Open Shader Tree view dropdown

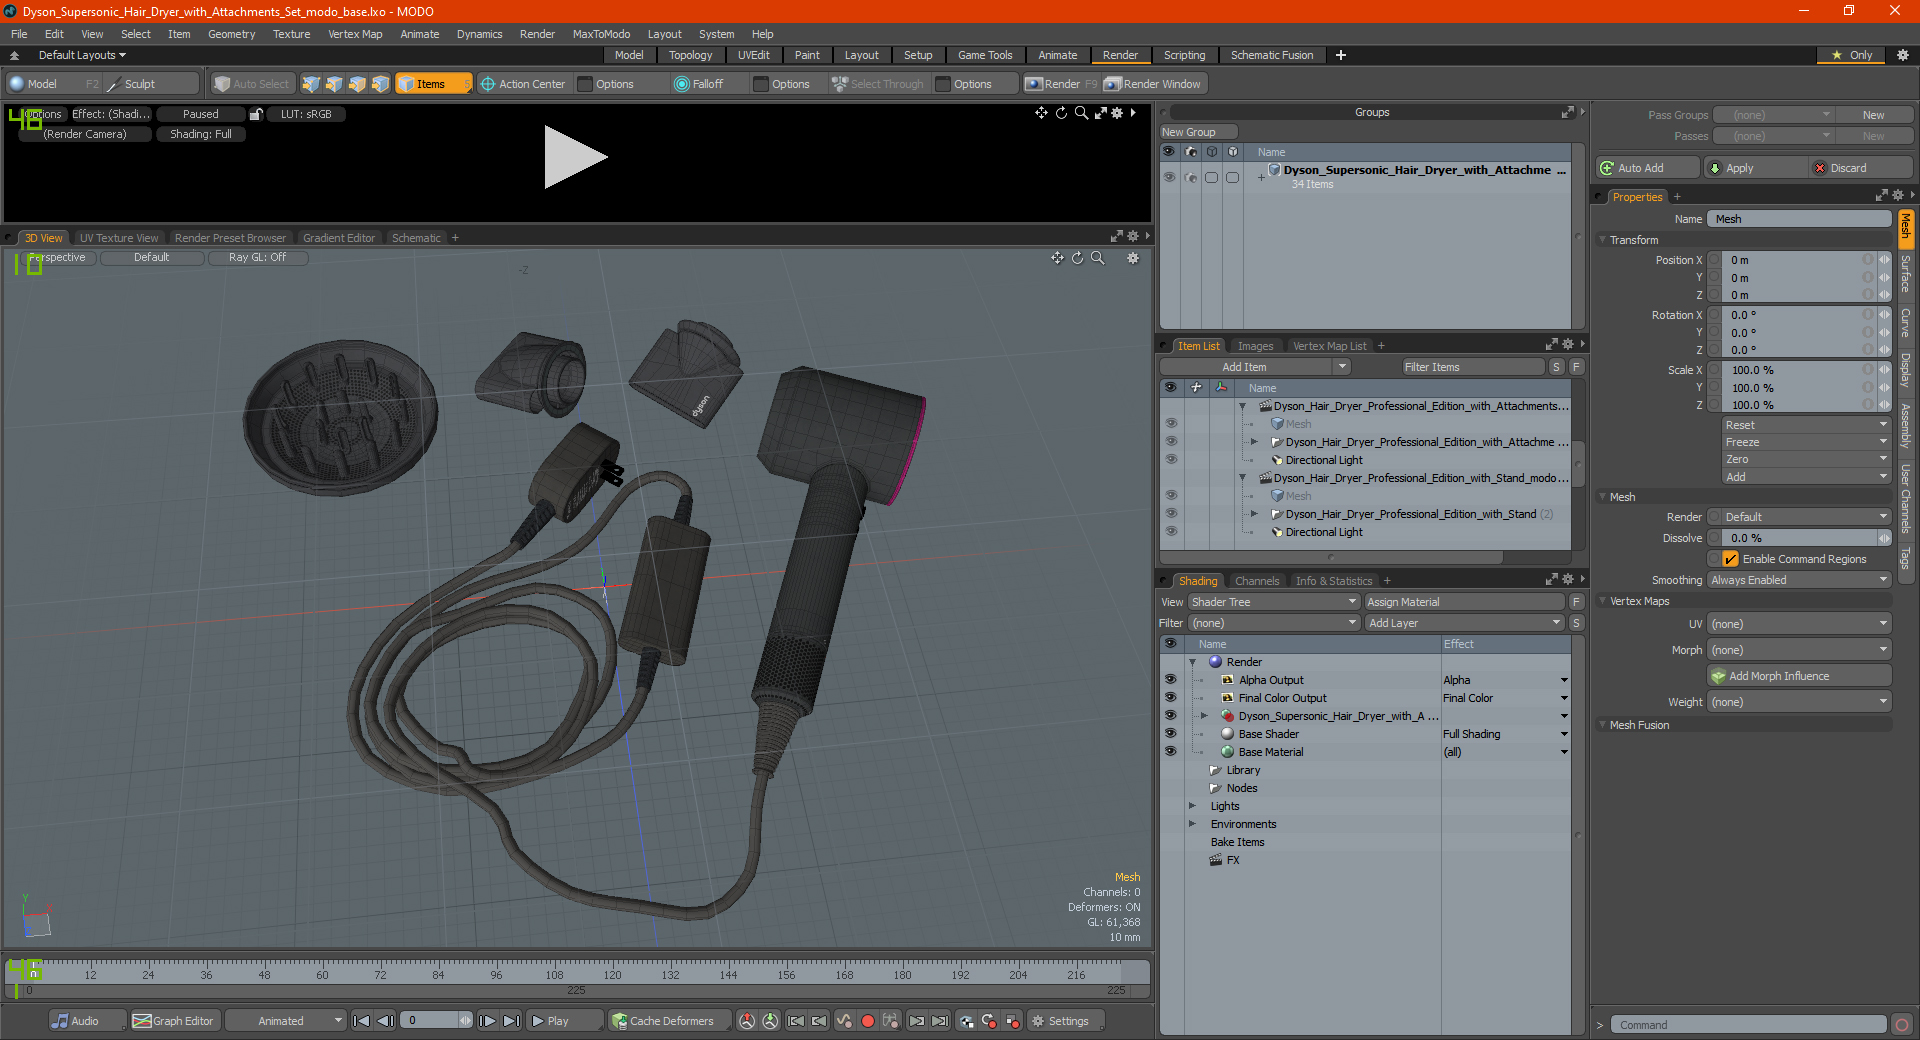pos(1273,602)
